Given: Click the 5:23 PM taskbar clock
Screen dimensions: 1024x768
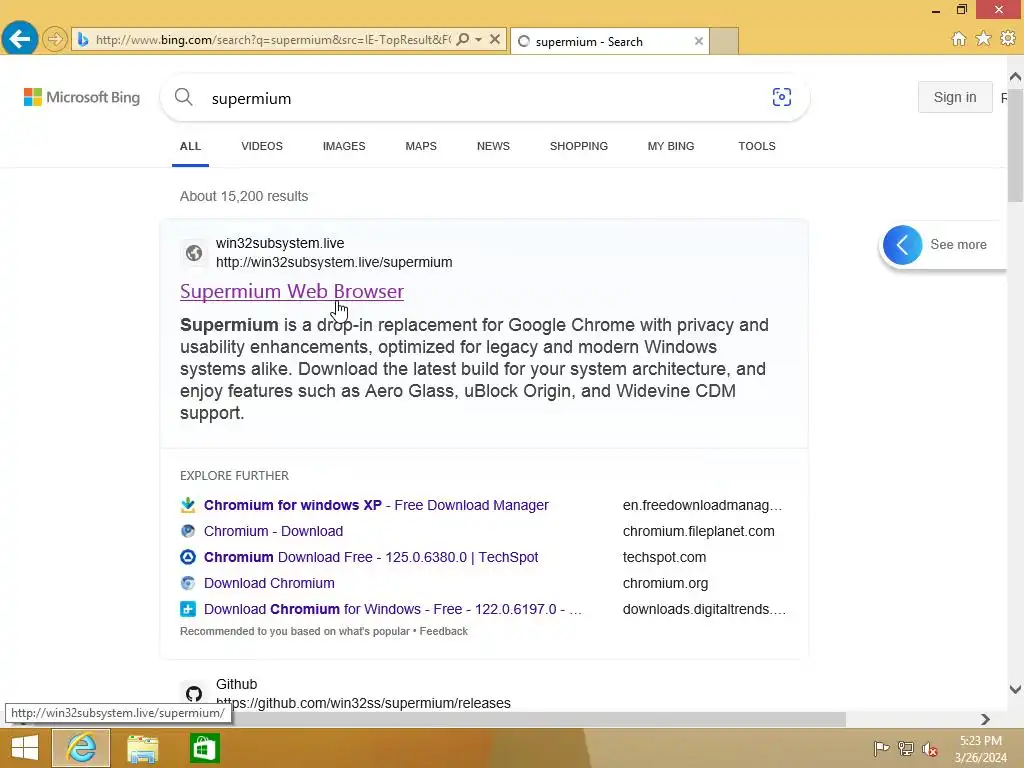Looking at the screenshot, I should [980, 741].
